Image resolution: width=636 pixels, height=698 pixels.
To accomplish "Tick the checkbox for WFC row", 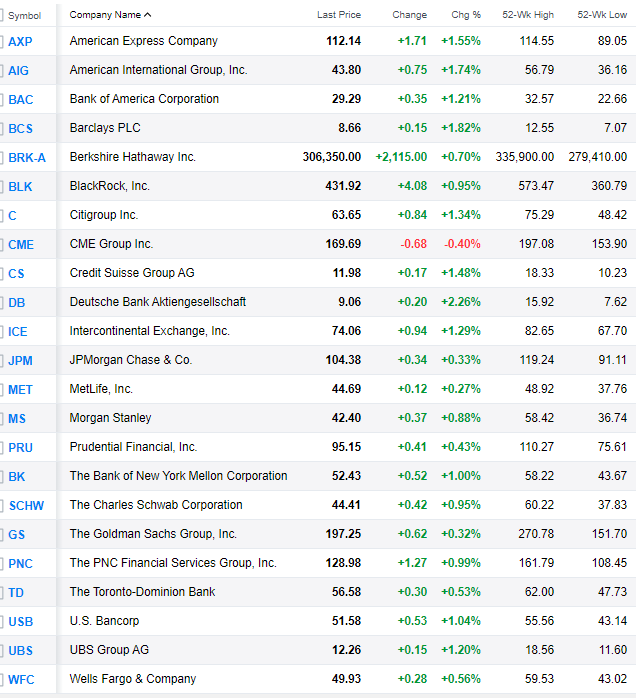I will coord(1,680).
